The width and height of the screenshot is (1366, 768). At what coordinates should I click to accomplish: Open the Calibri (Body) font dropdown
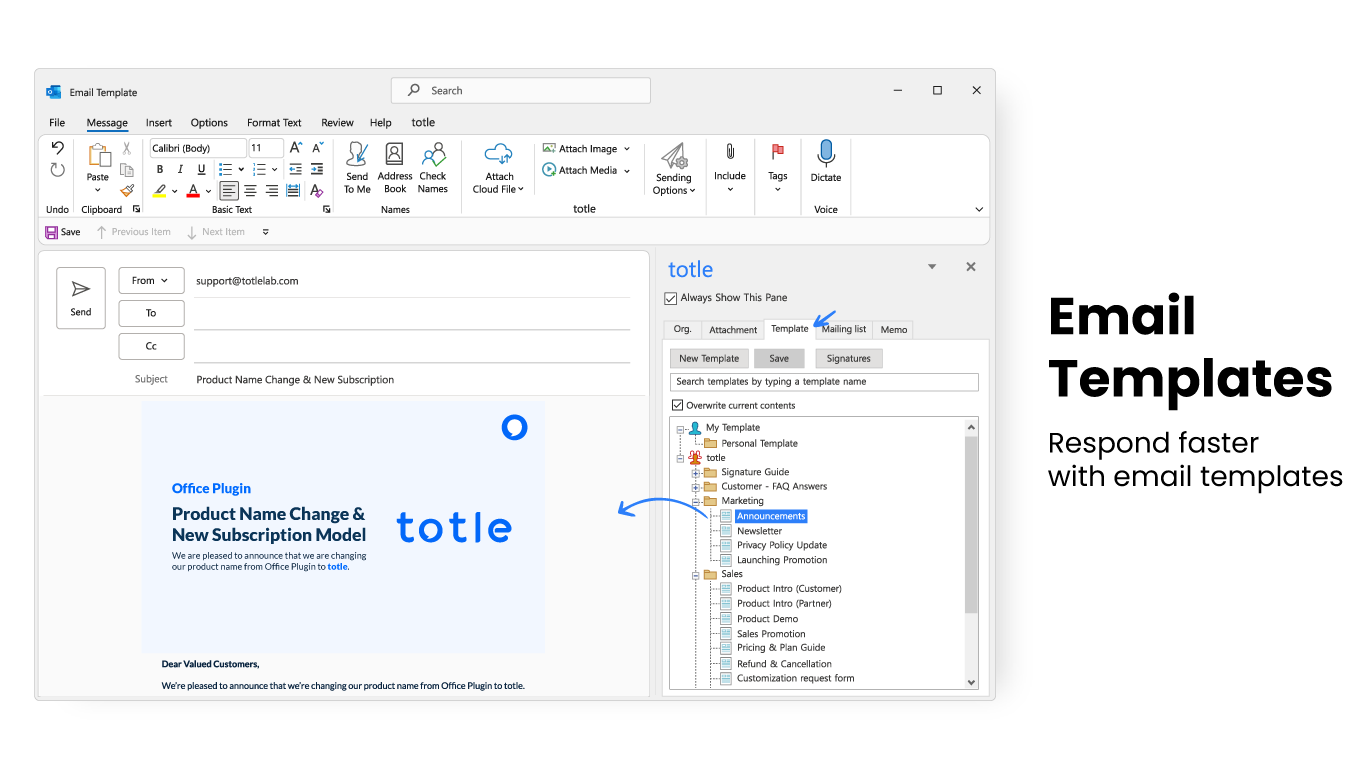pos(198,148)
